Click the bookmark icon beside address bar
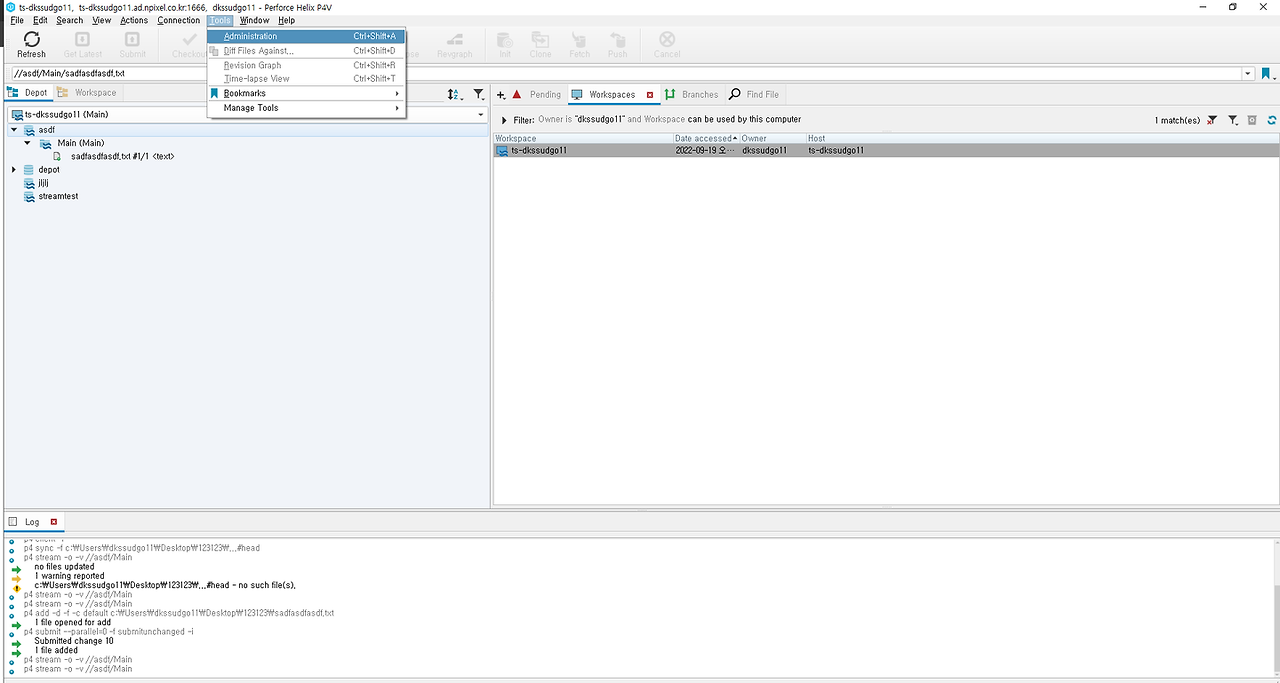1280x683 pixels. [1266, 74]
